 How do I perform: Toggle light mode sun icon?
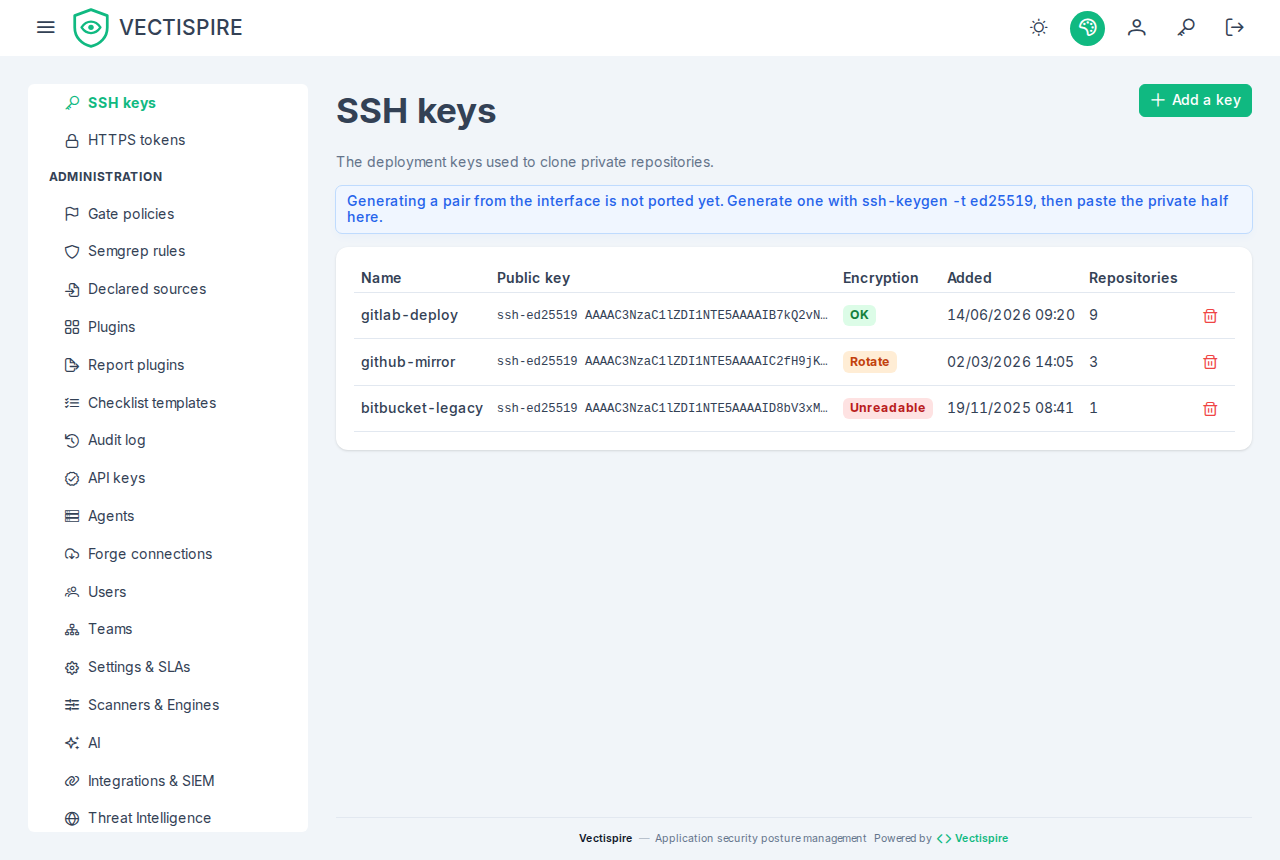[x=1039, y=27]
